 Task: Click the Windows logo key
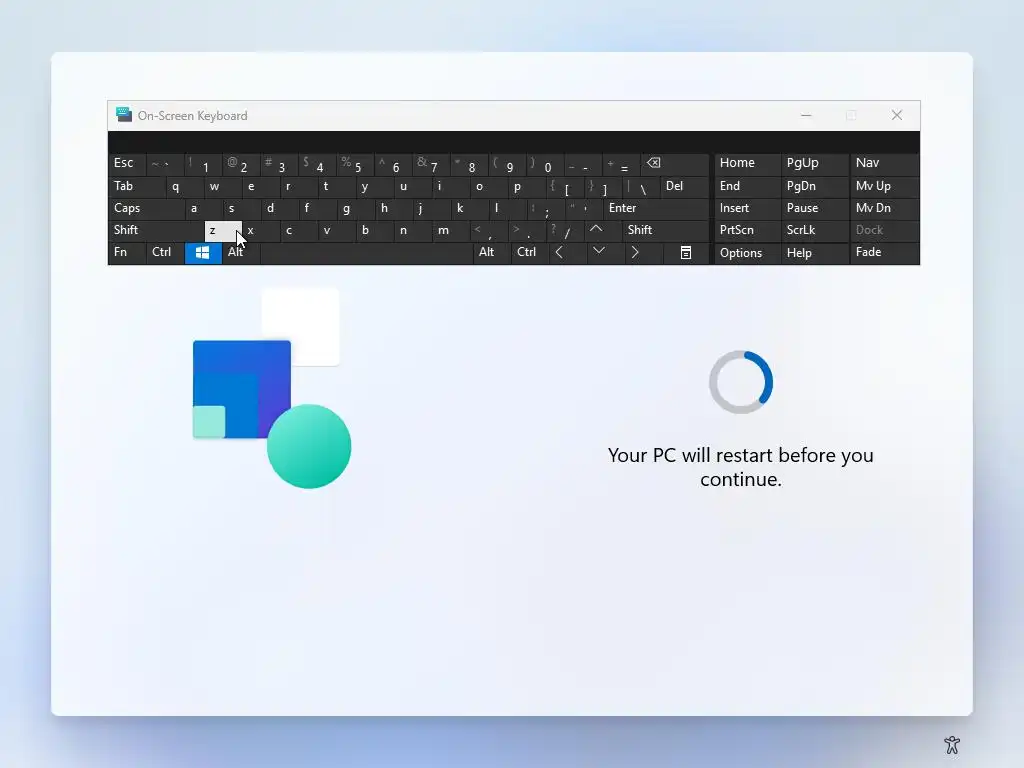(x=203, y=253)
